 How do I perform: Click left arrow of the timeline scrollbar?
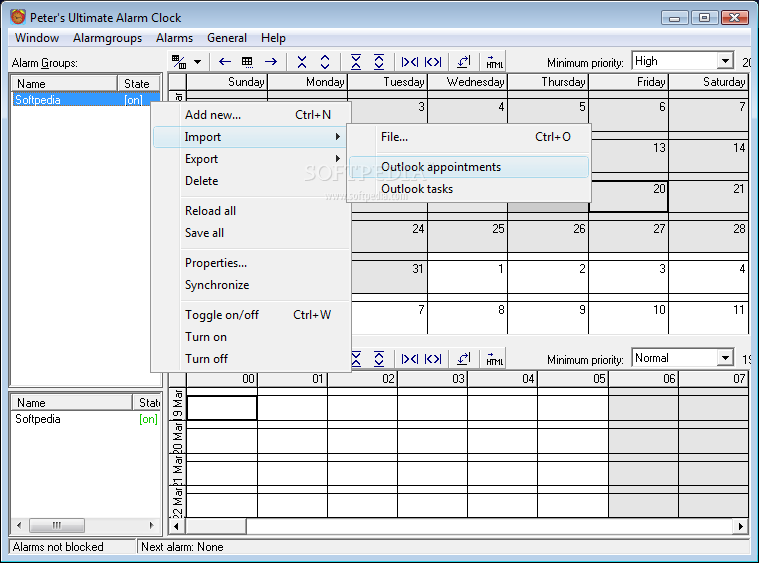coord(176,526)
